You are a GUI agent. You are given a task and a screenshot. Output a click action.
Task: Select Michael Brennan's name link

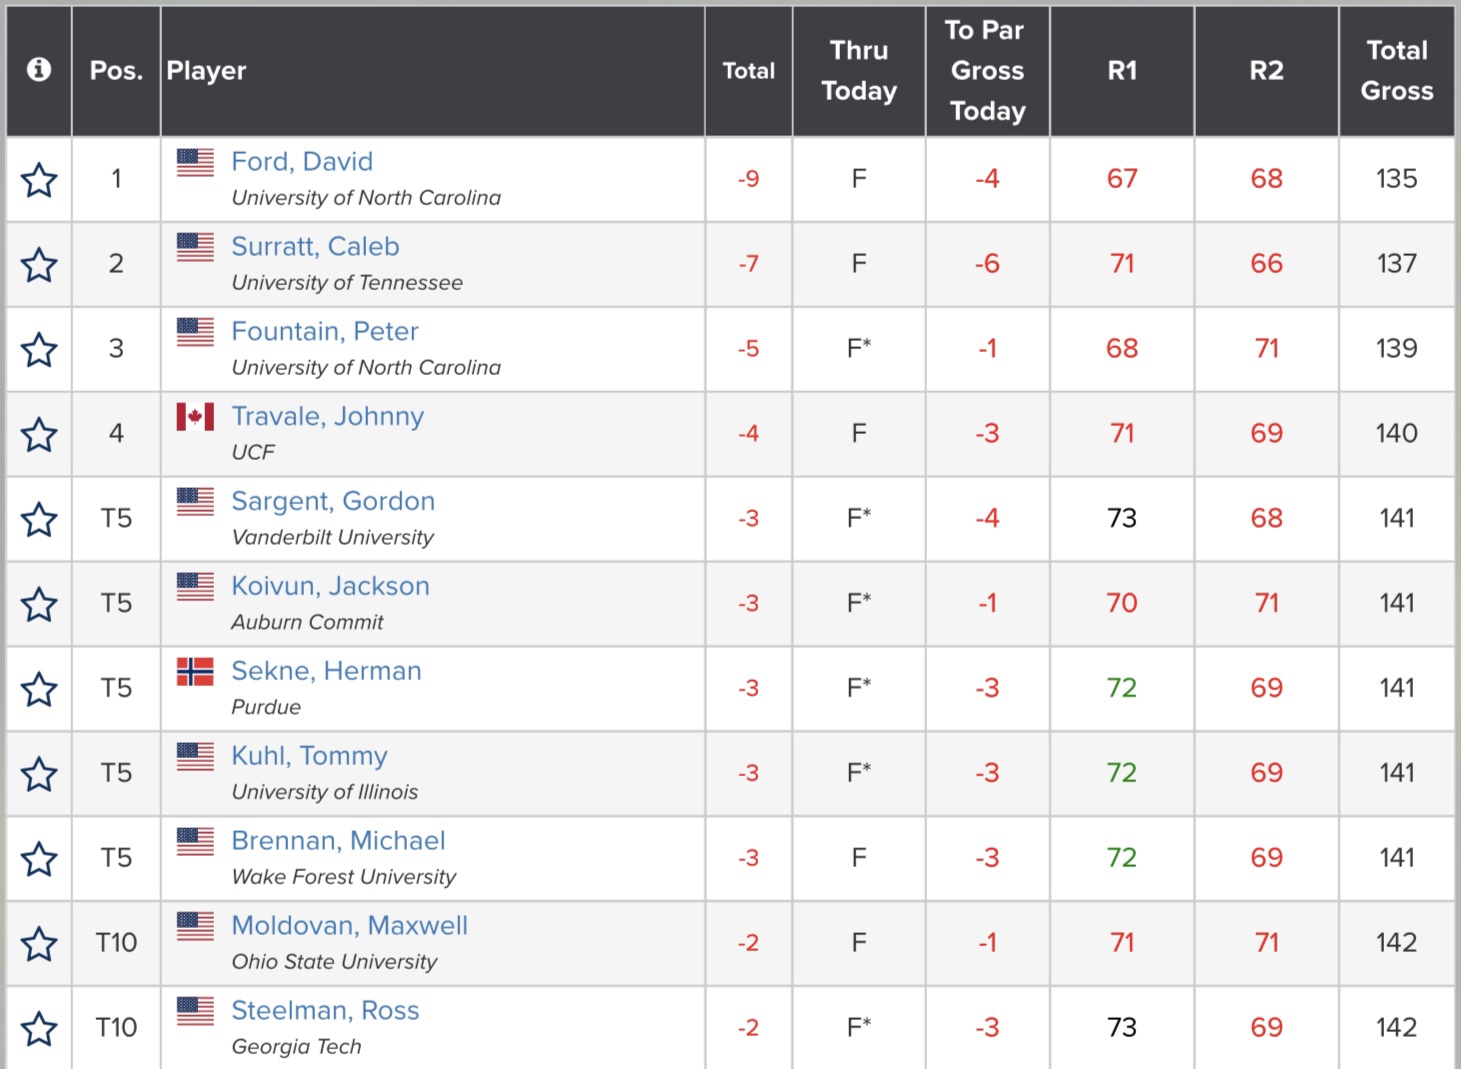point(338,841)
